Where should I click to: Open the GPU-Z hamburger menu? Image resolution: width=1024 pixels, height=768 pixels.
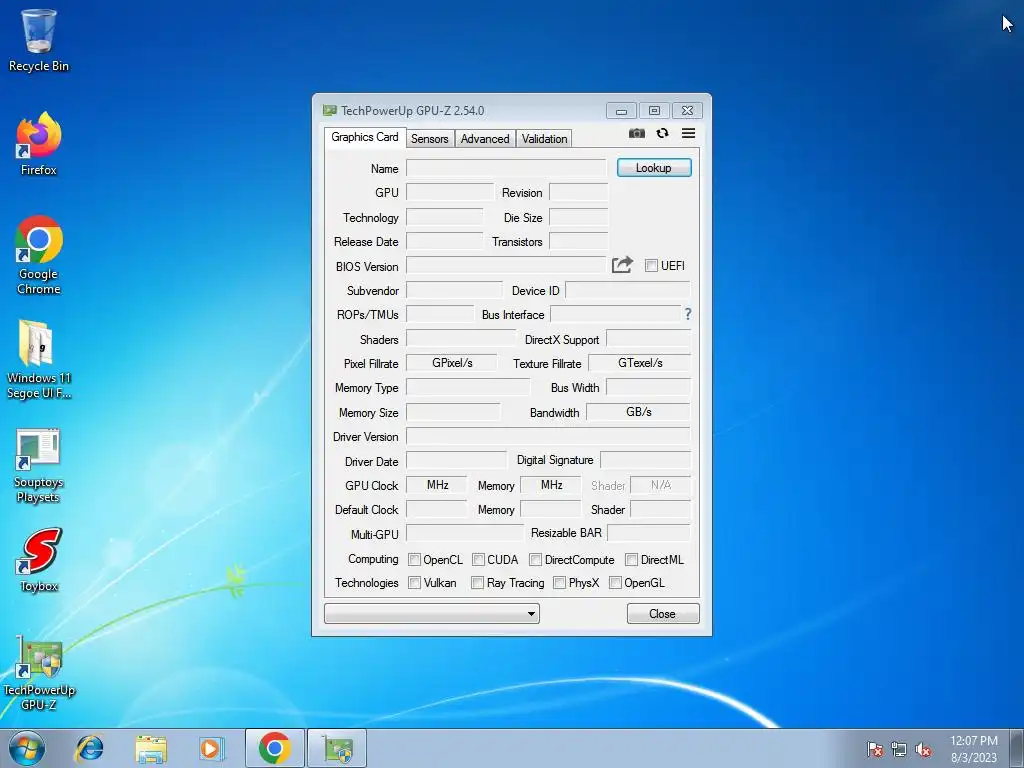pos(688,133)
